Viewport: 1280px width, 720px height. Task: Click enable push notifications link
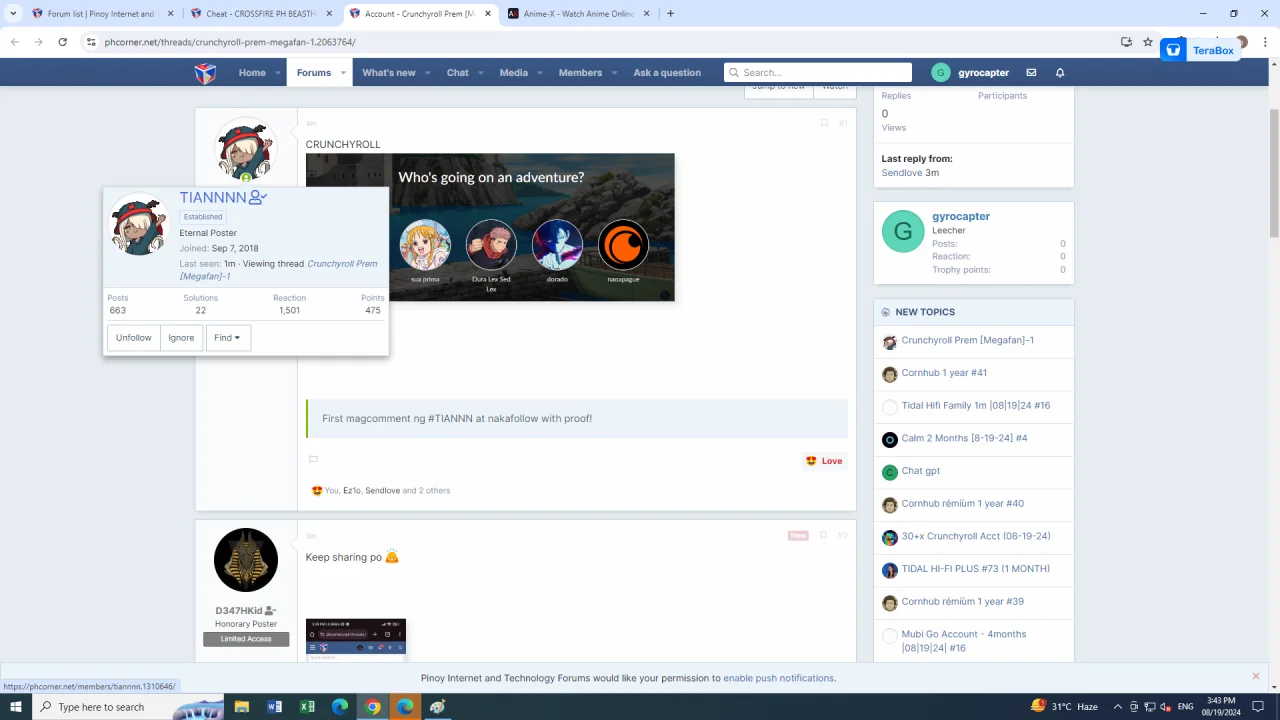point(778,678)
